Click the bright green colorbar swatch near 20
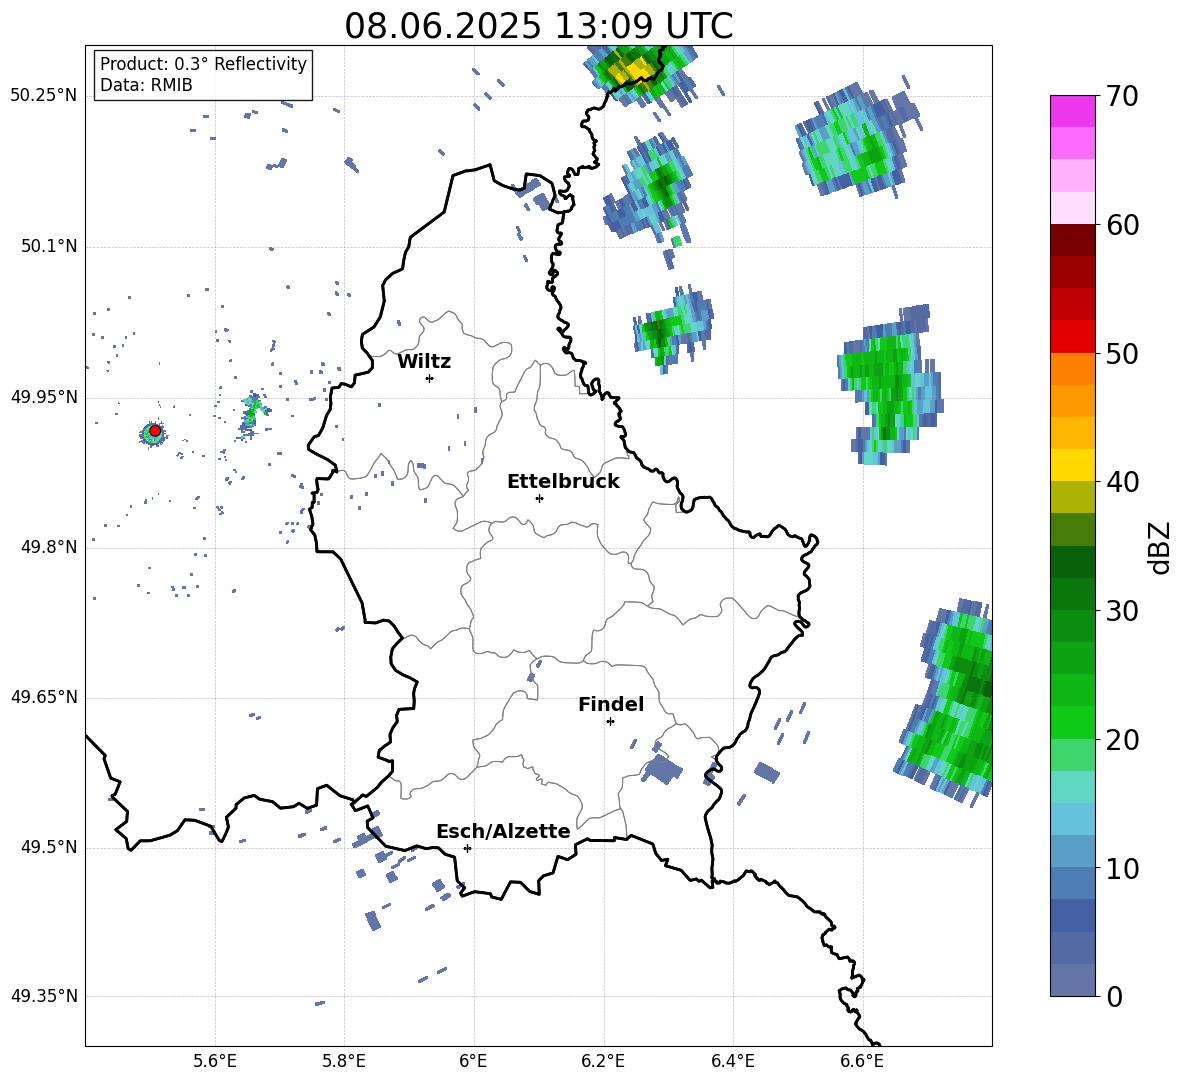 (x=1072, y=722)
